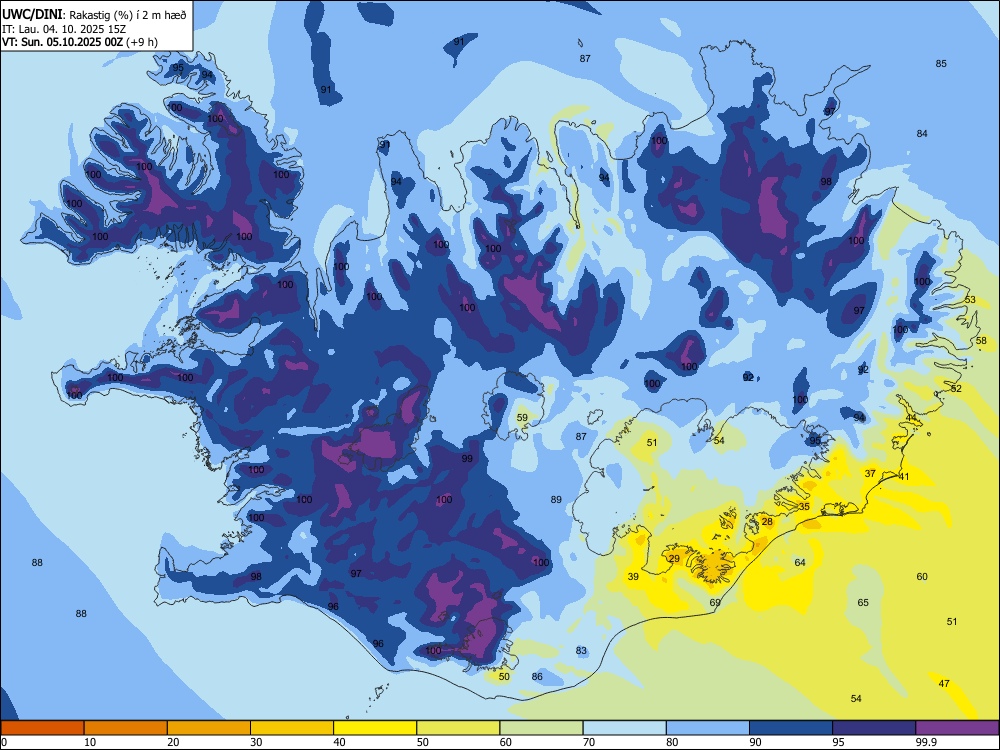1000x750 pixels.
Task: Click the legend tick label '70'
Action: point(589,742)
